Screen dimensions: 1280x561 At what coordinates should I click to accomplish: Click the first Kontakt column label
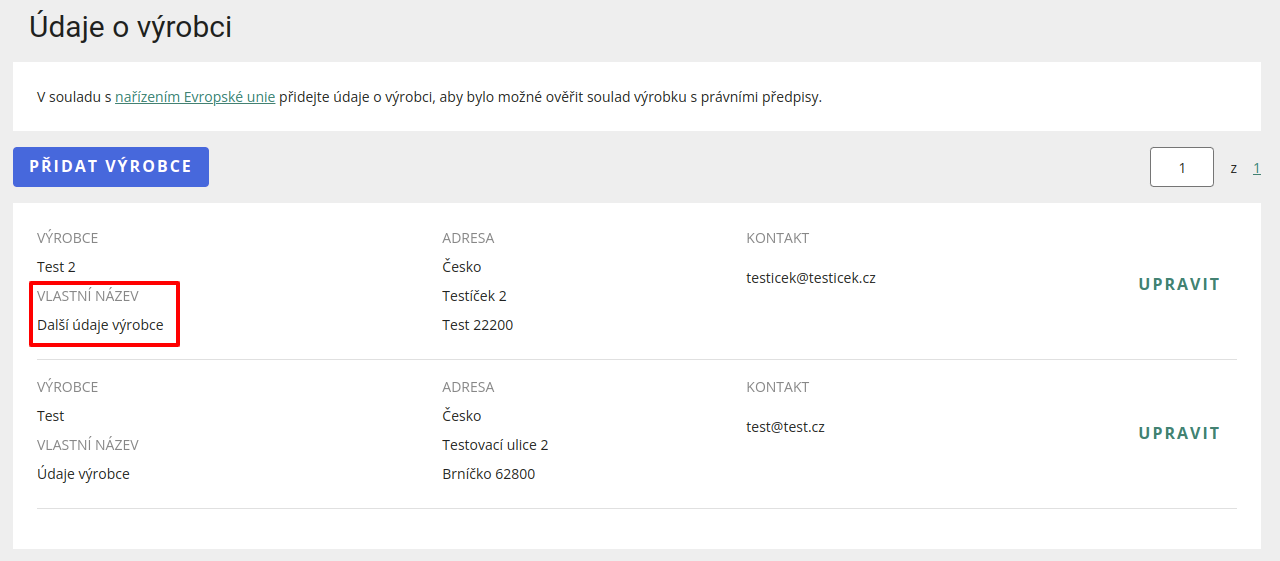click(x=777, y=238)
